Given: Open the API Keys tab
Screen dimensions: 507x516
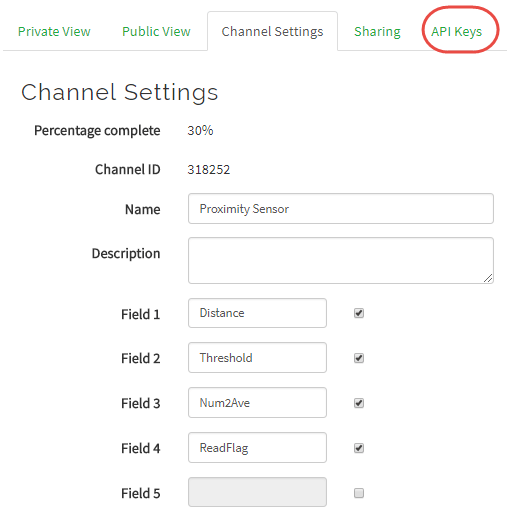Looking at the screenshot, I should click(456, 32).
